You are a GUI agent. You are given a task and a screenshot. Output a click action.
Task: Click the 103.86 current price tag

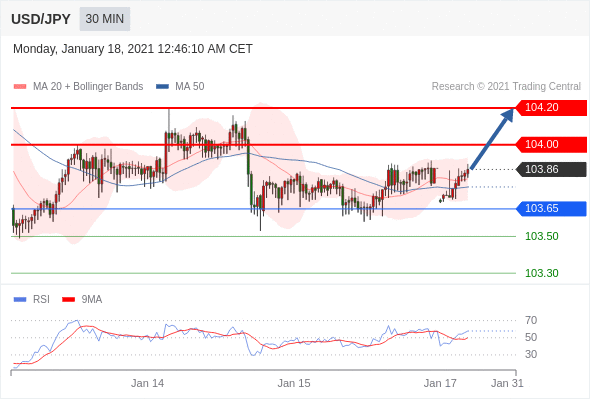coord(551,169)
